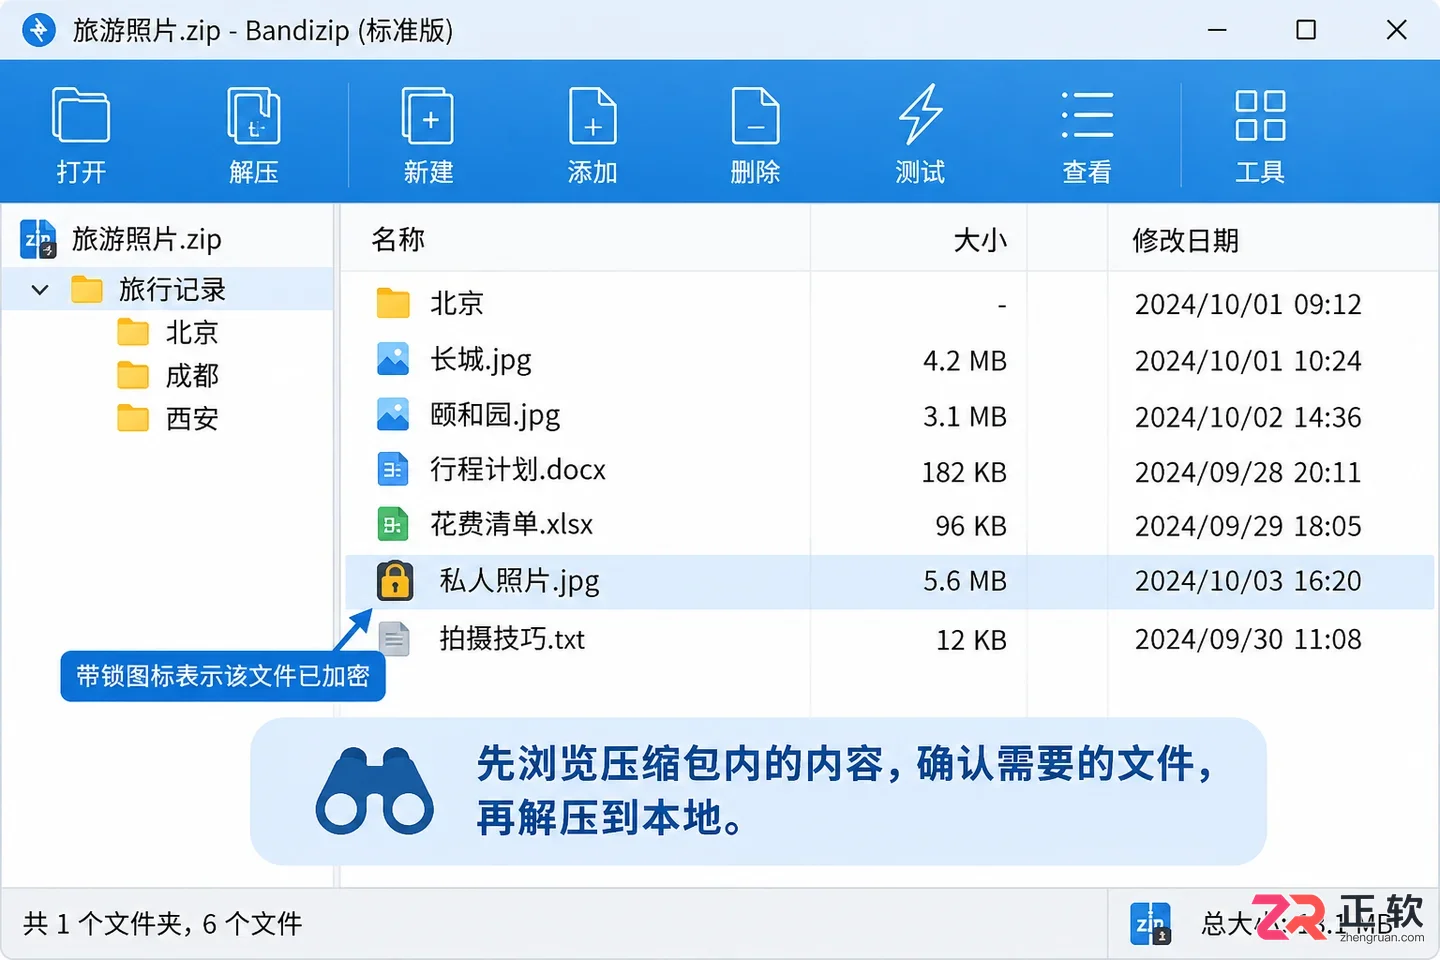Click the document icon of 行程计划.docx
The width and height of the screenshot is (1440, 960).
pyautogui.click(x=393, y=469)
